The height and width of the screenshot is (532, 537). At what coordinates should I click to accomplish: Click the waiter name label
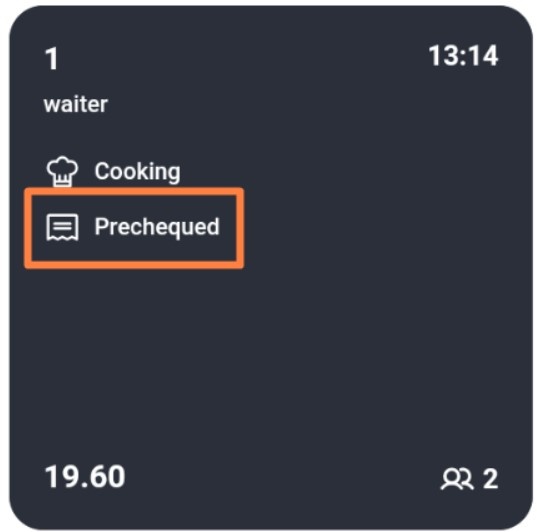76,104
